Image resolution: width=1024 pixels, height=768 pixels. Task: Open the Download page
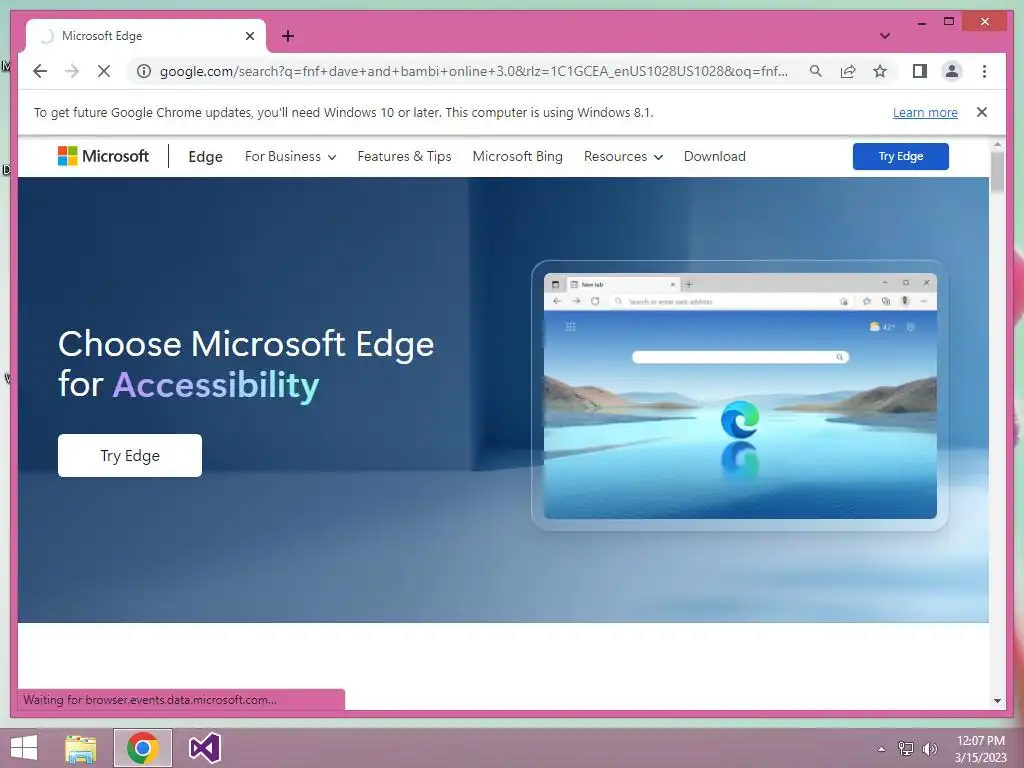click(x=714, y=157)
